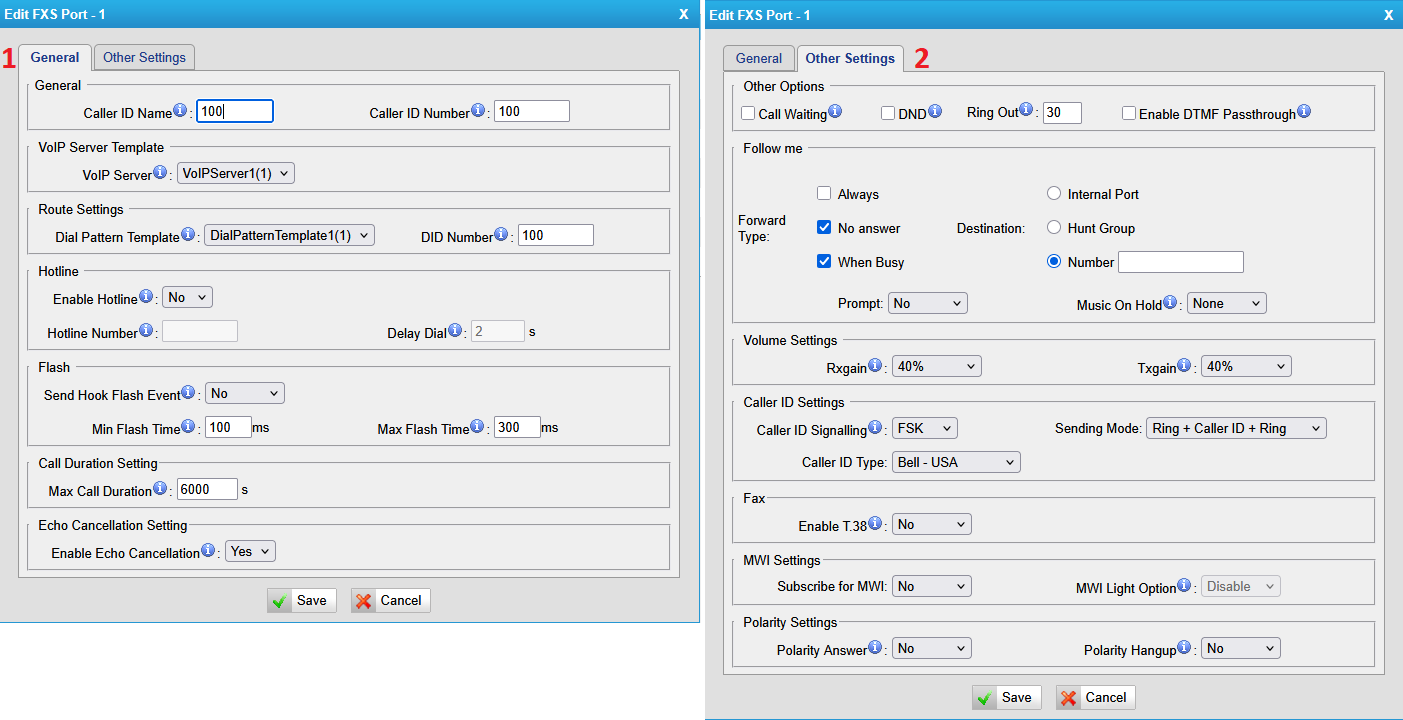The height and width of the screenshot is (720, 1403).
Task: Click the info icon next to Max Call Duration
Action: click(160, 489)
